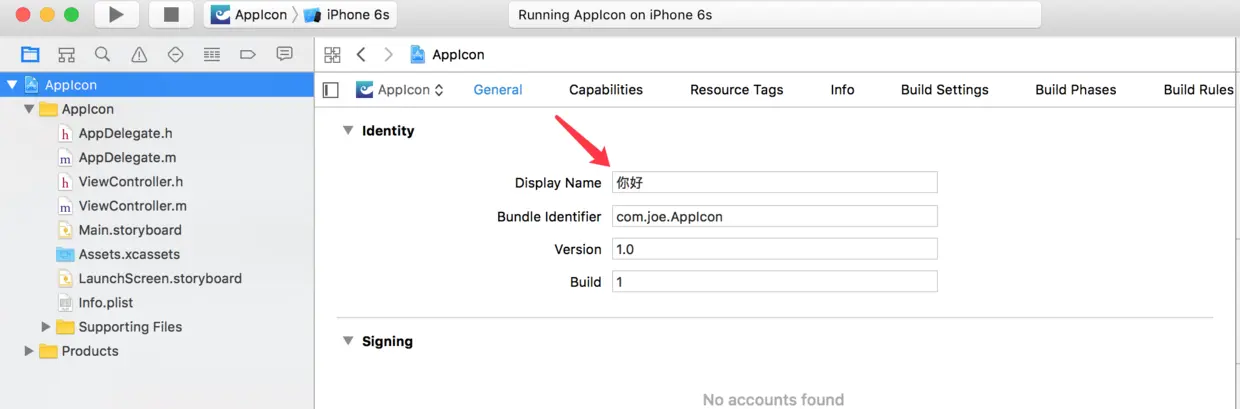The height and width of the screenshot is (409, 1240).
Task: Collapse the Signing section triangle
Action: tap(347, 341)
